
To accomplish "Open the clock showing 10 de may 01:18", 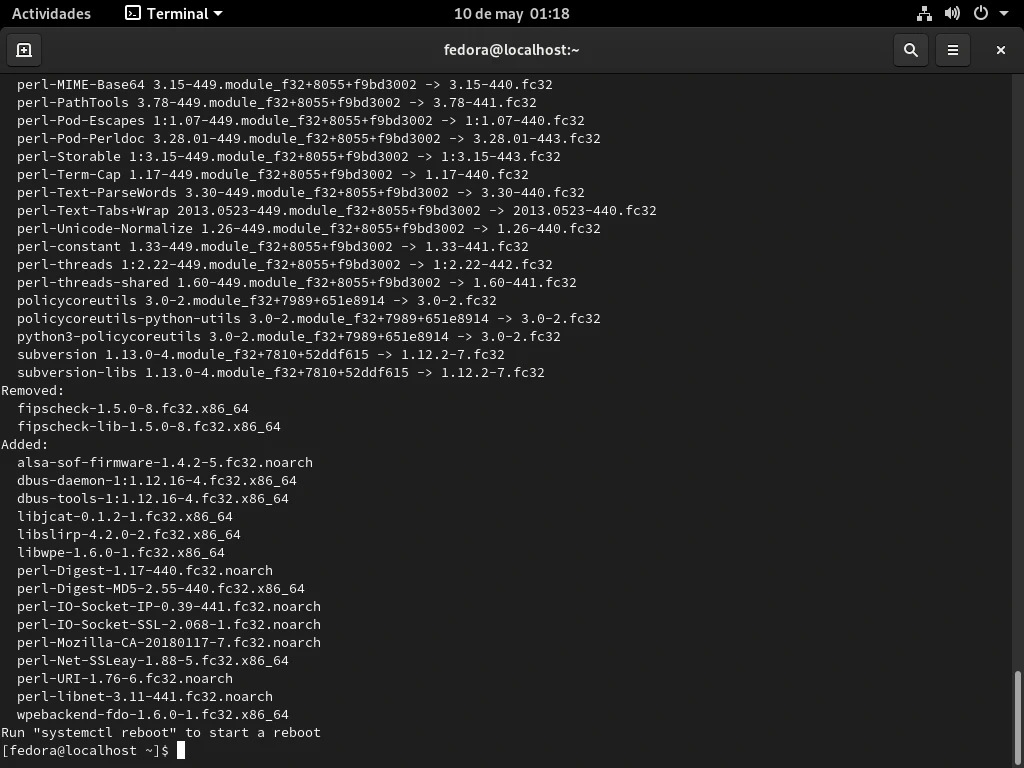I will (511, 14).
